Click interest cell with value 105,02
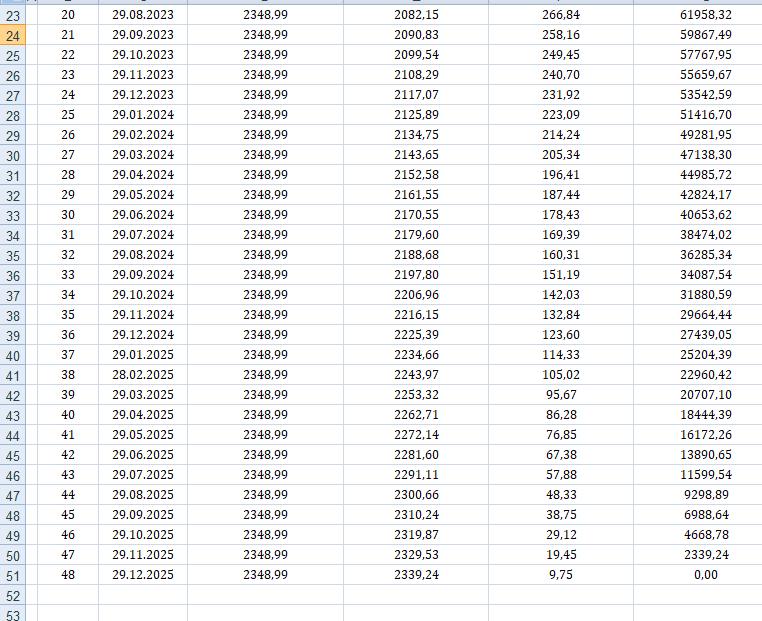The image size is (762, 621). click(560, 375)
